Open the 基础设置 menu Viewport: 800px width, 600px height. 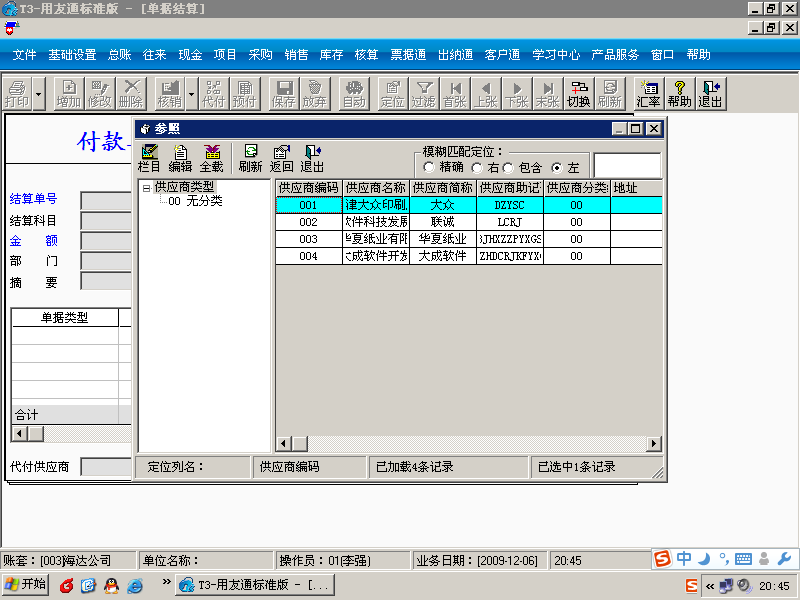pyautogui.click(x=72, y=55)
